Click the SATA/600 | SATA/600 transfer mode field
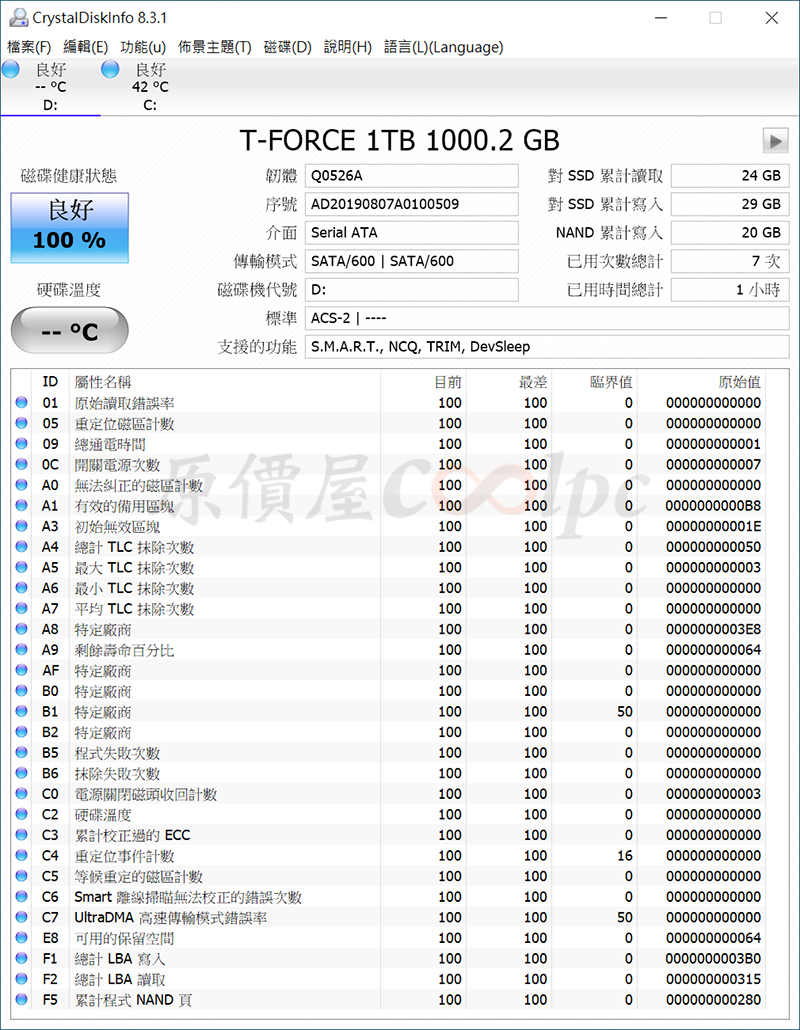The height and width of the screenshot is (1030, 800). click(411, 261)
